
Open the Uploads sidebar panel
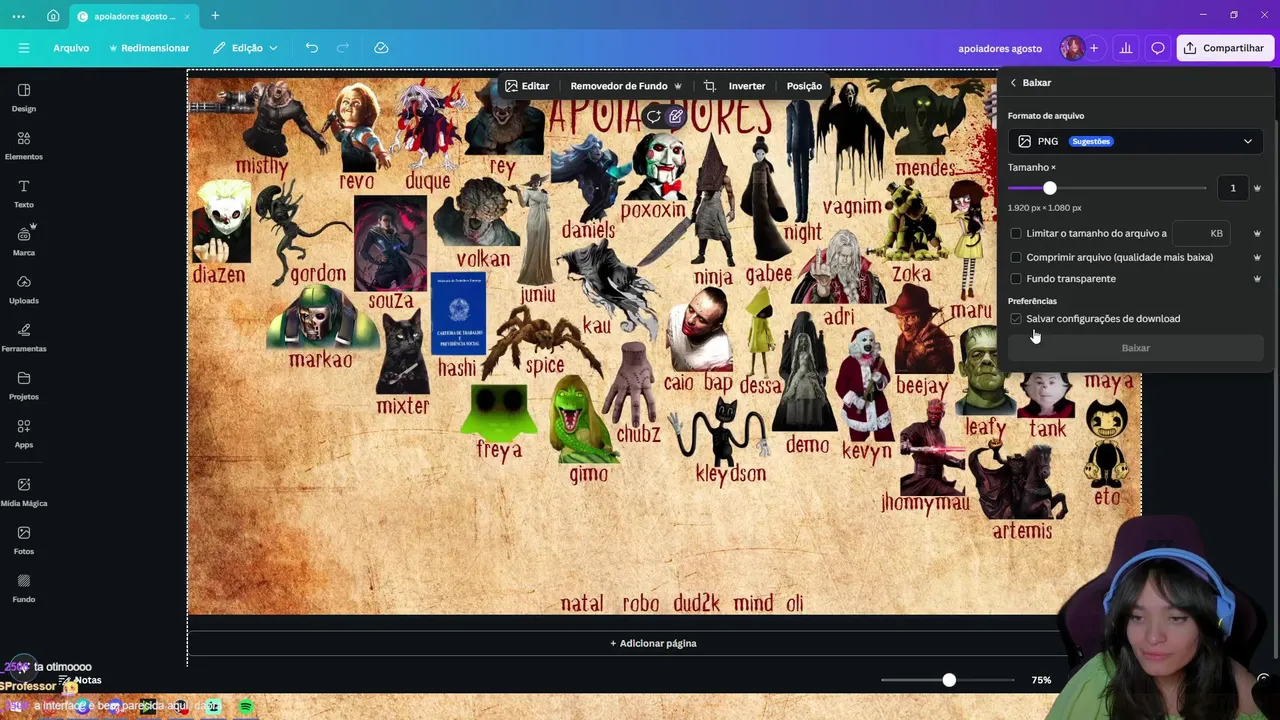[24, 289]
